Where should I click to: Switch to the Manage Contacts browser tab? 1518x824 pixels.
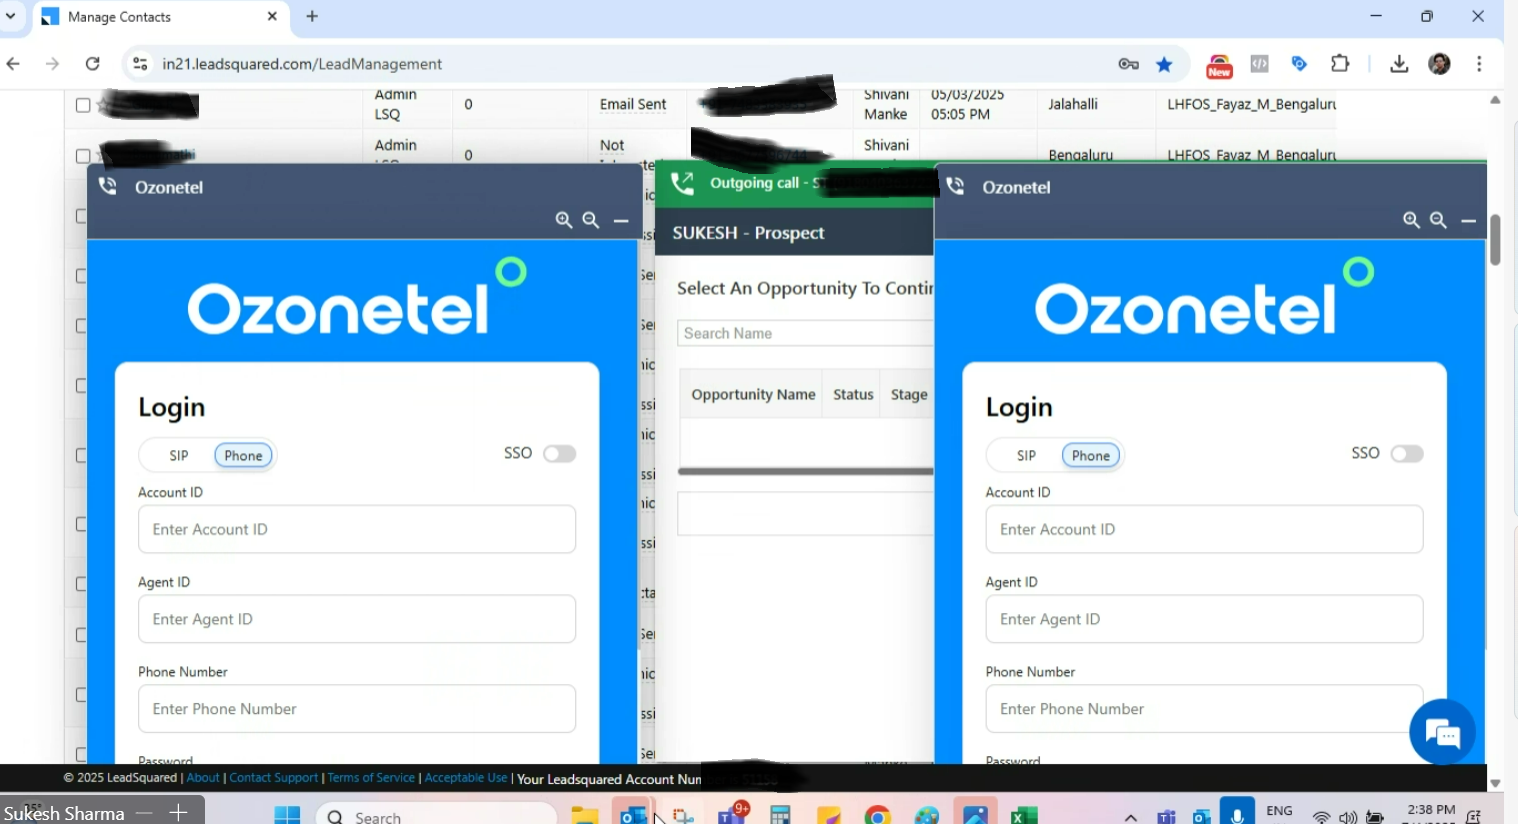point(160,17)
